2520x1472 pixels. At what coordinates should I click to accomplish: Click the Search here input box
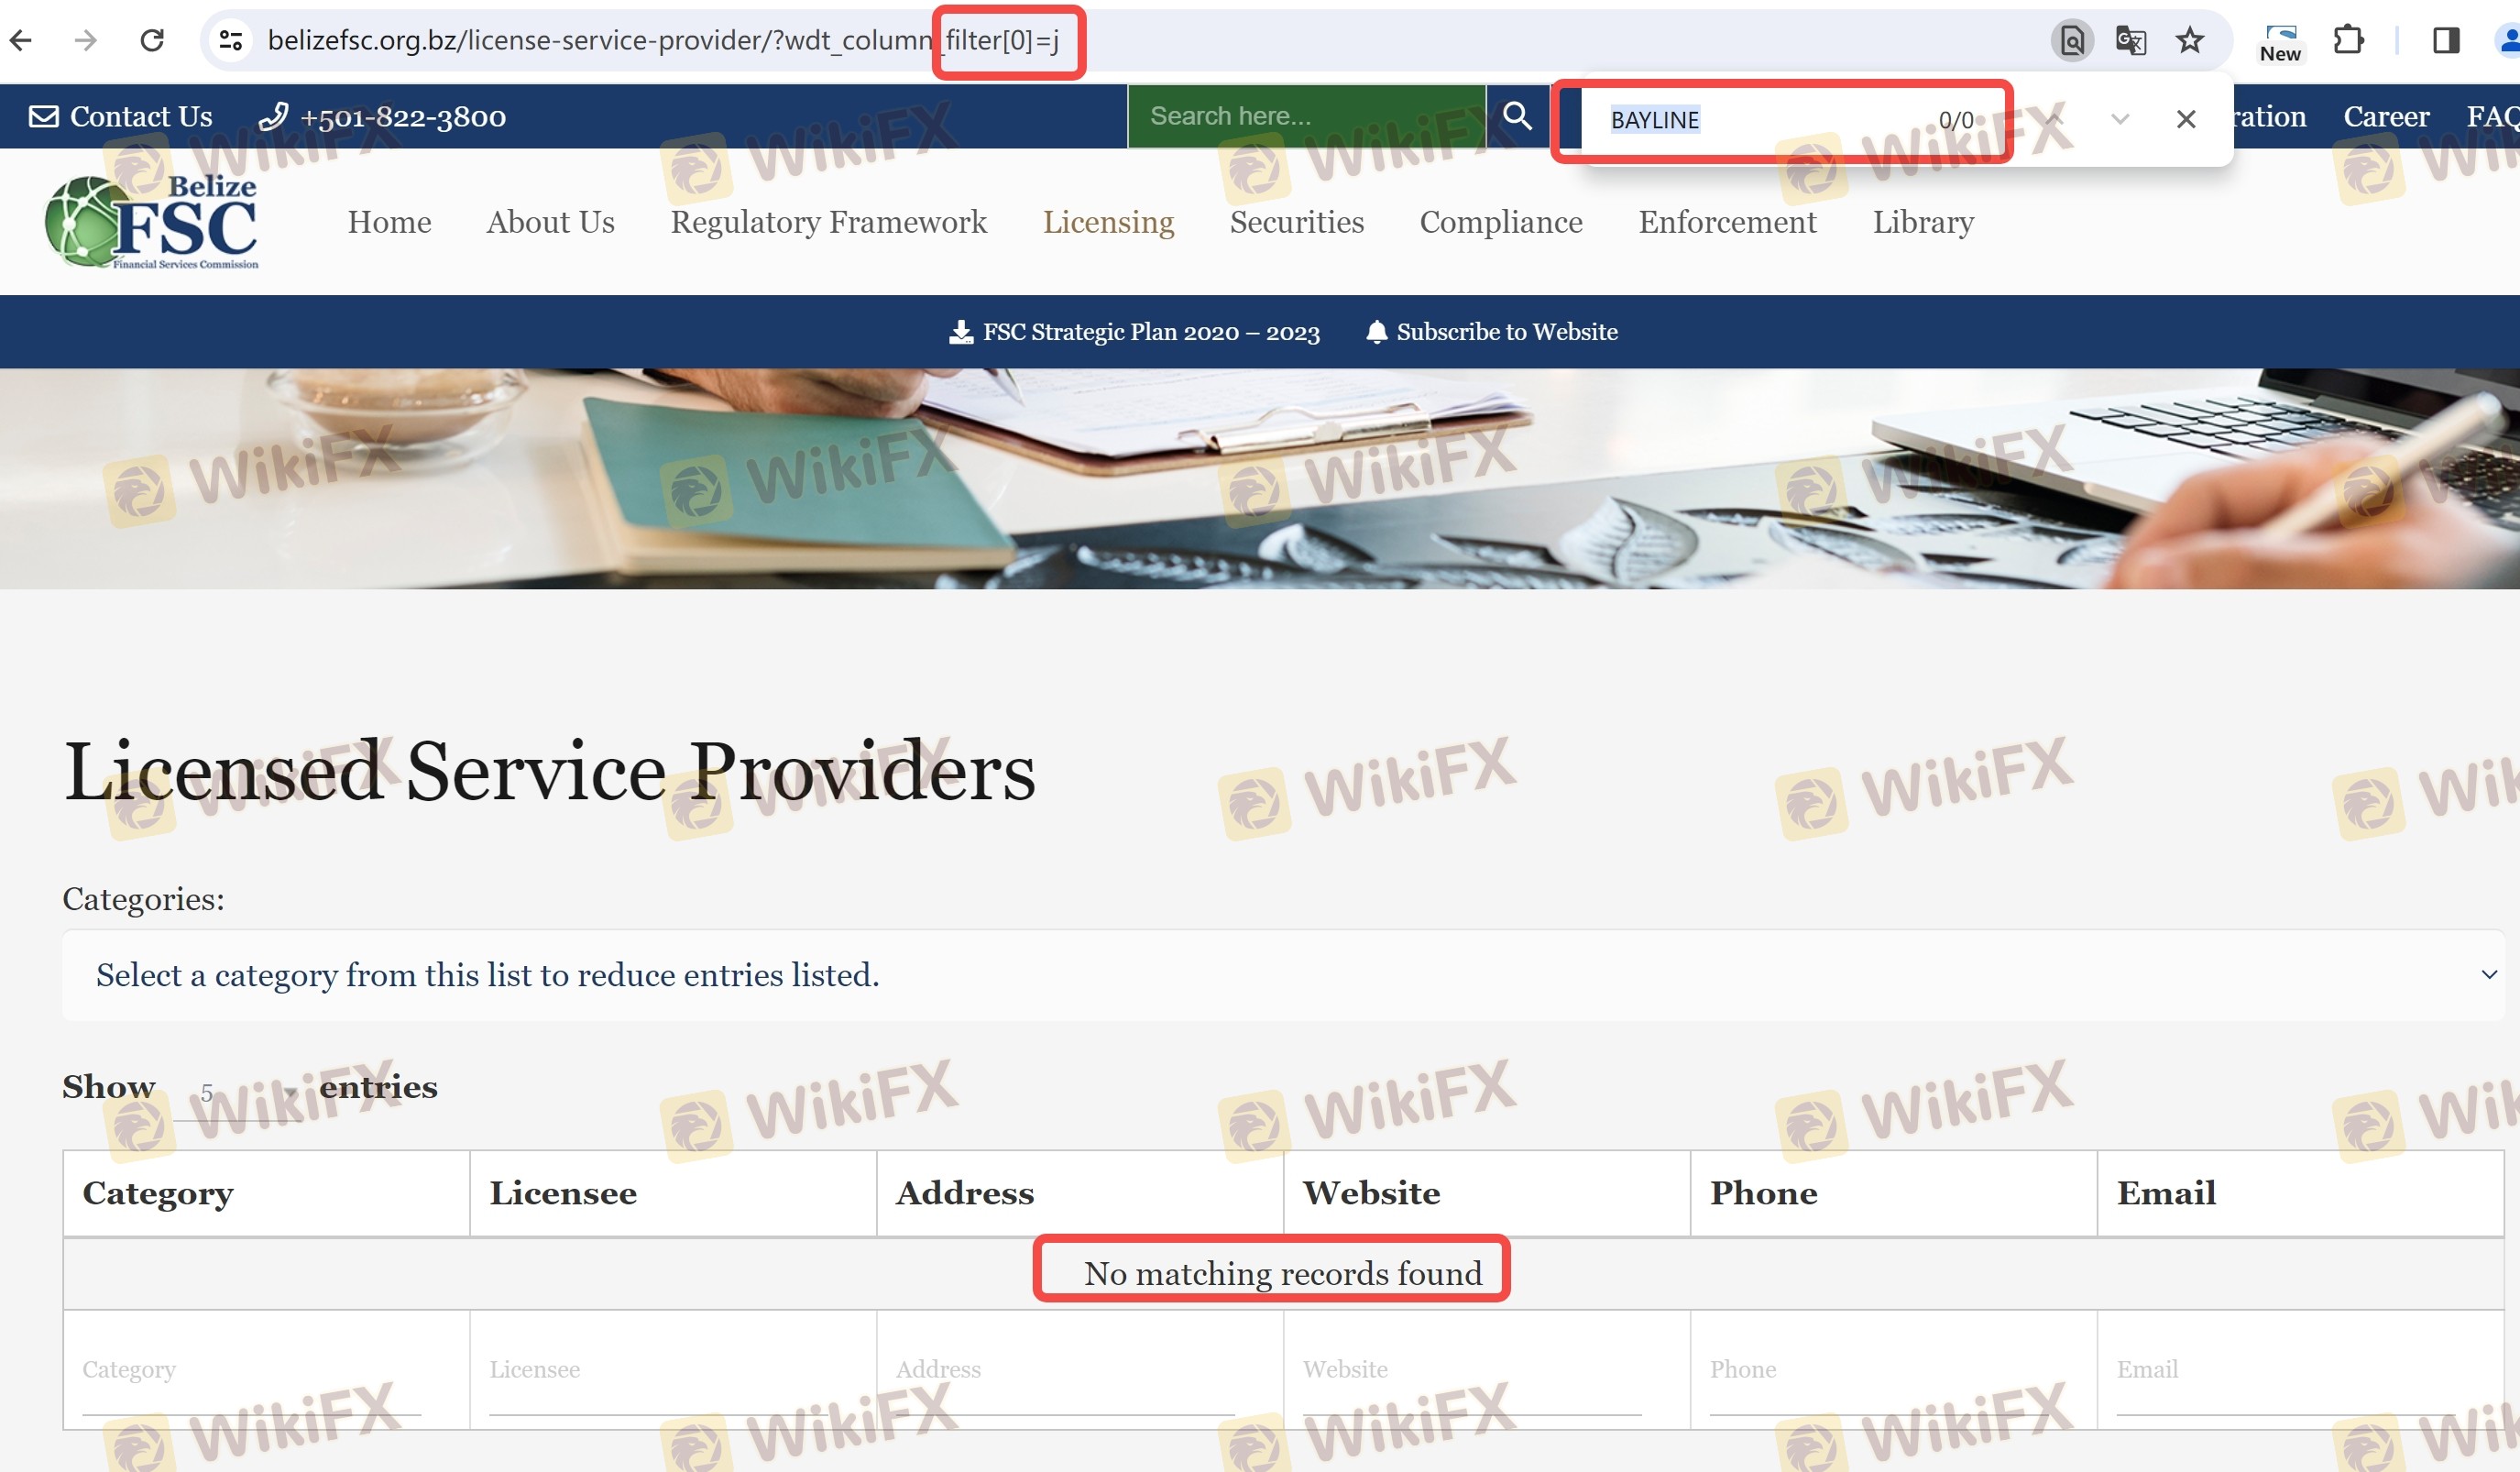(1305, 116)
